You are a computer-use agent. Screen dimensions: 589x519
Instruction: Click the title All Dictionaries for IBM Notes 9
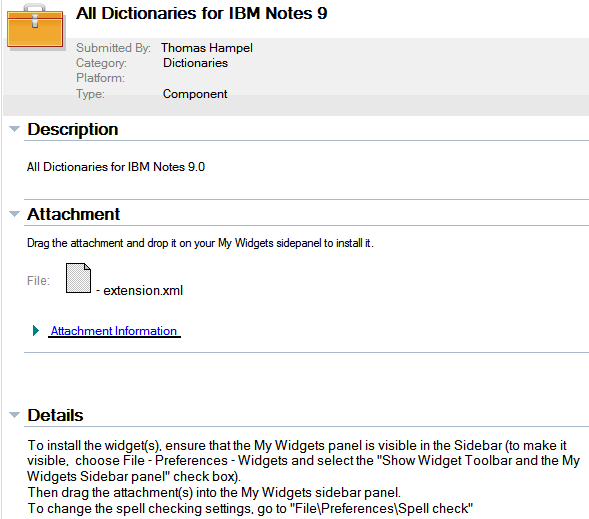202,13
